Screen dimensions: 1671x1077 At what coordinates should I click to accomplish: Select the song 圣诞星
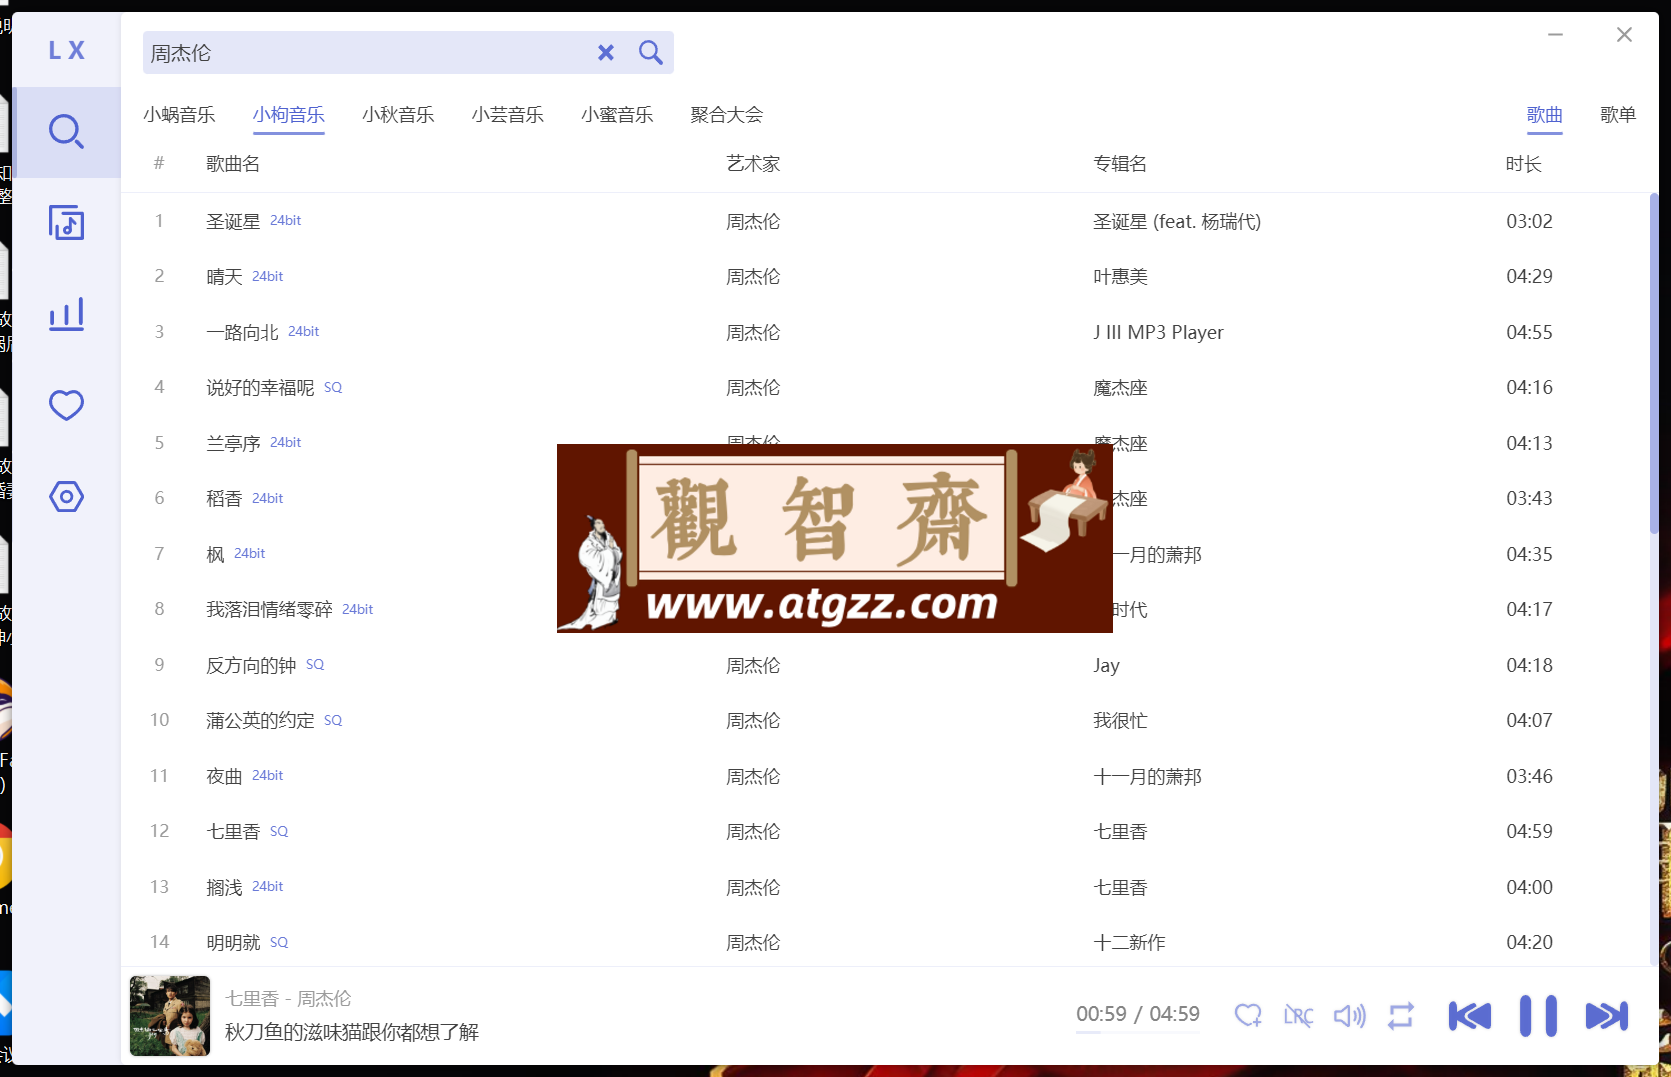233,222
